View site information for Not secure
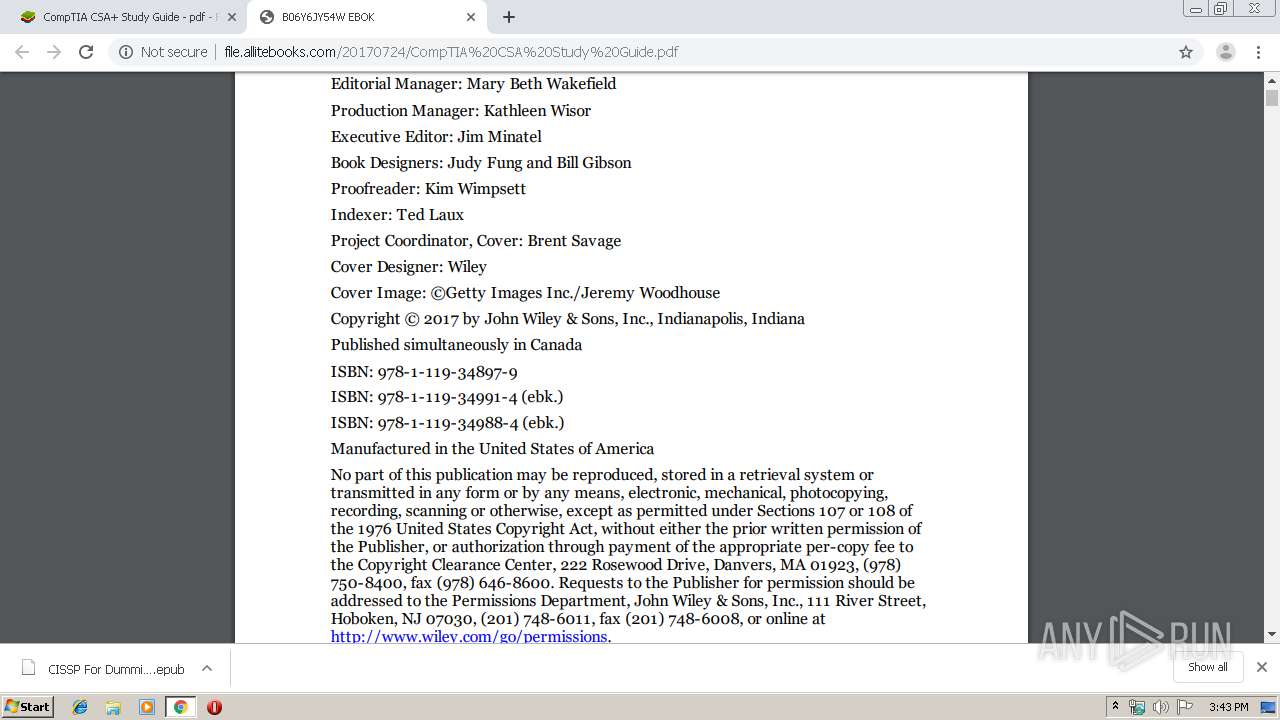 coord(163,52)
